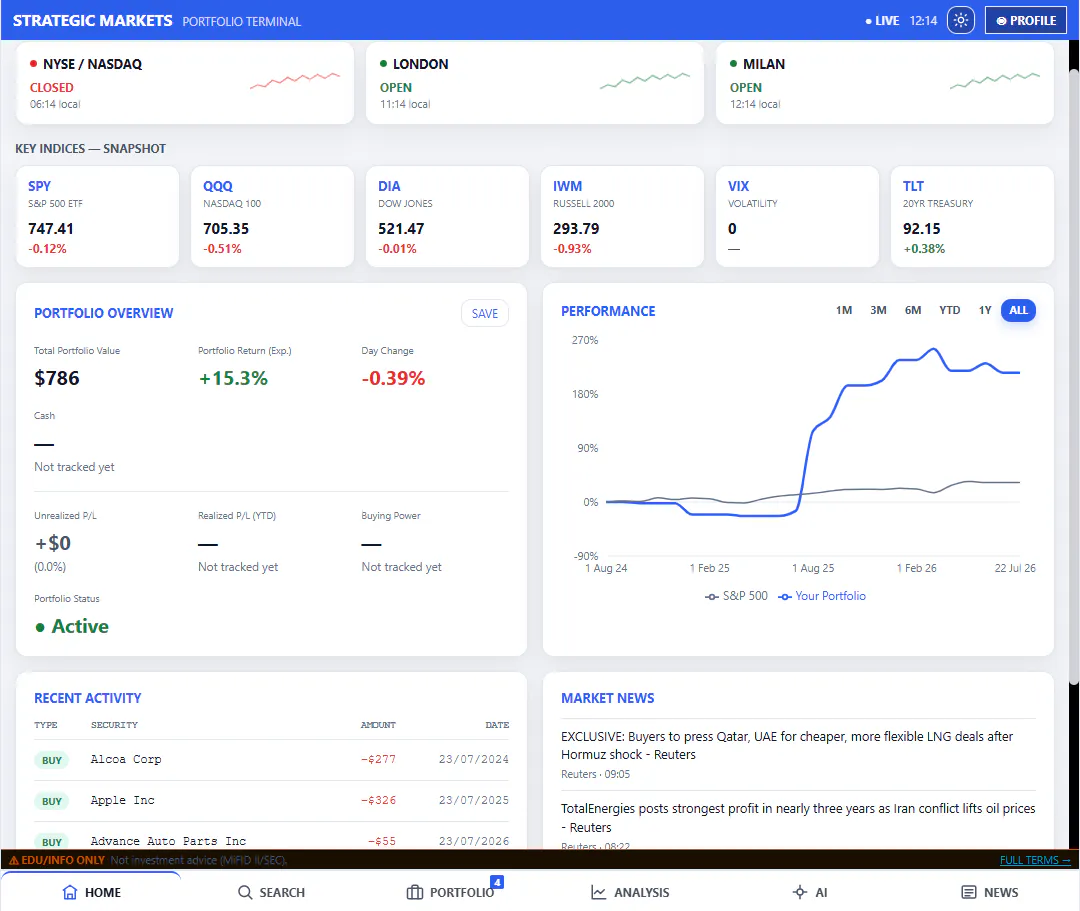
Task: Open the VIX volatility card
Action: (x=797, y=216)
